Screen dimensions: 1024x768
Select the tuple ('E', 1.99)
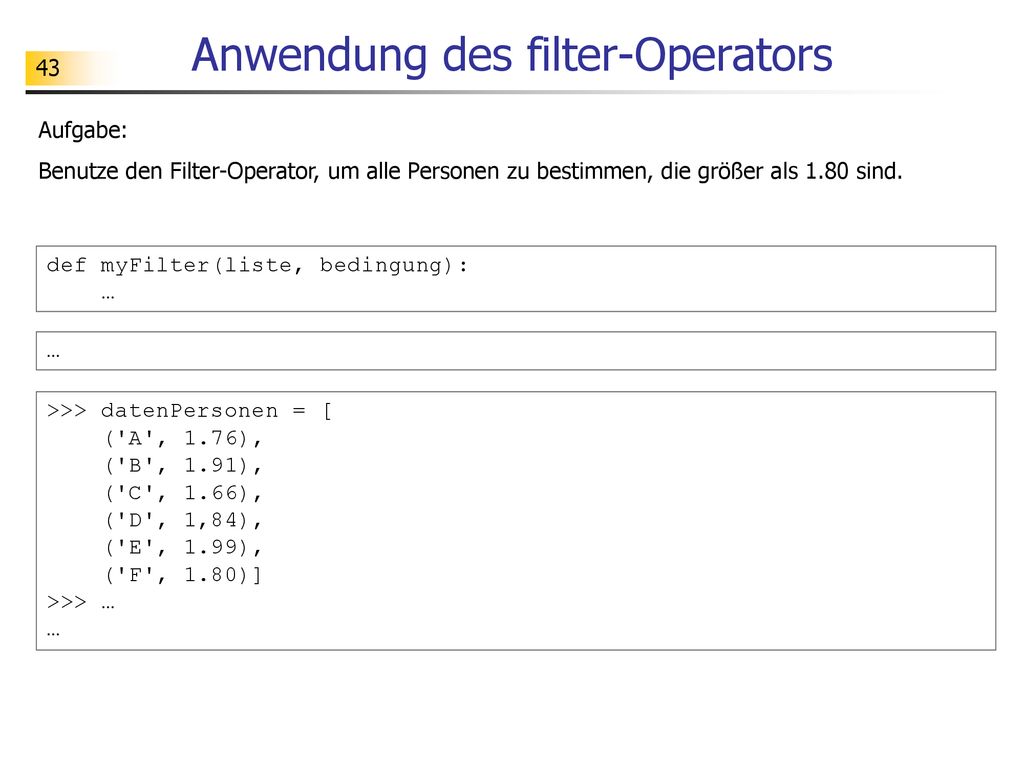[x=183, y=547]
